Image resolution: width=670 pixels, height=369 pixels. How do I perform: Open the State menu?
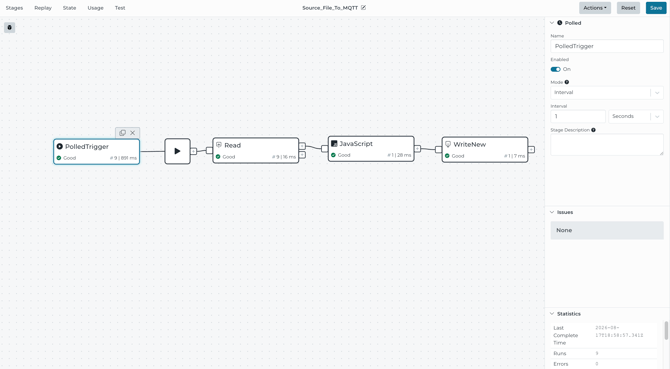(x=70, y=8)
